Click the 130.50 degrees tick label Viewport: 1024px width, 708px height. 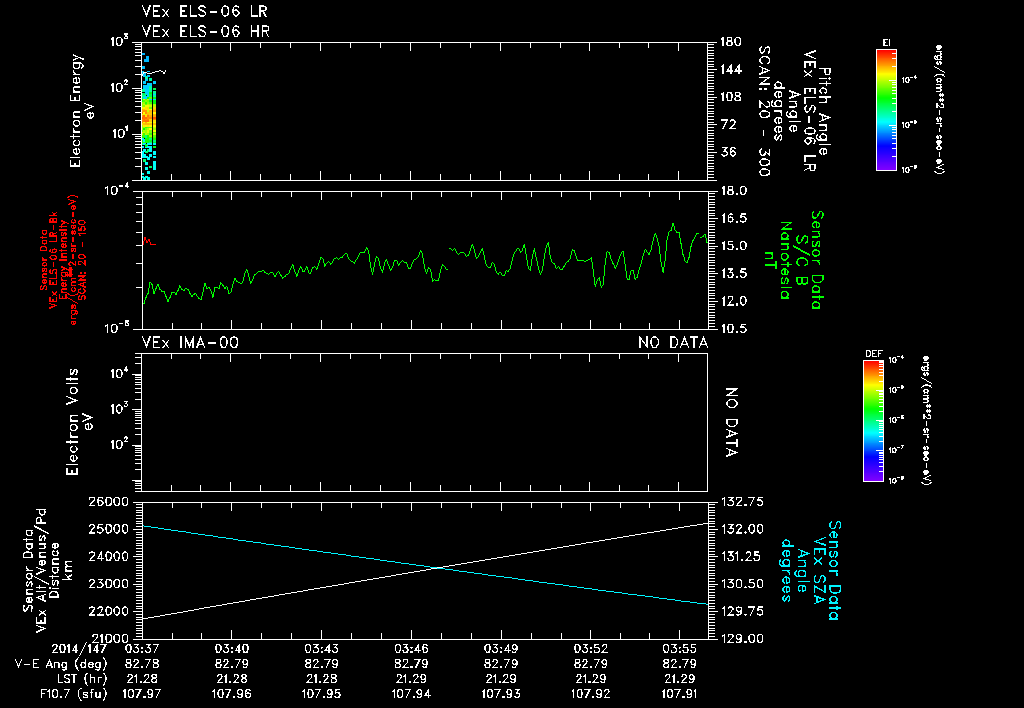(741, 584)
